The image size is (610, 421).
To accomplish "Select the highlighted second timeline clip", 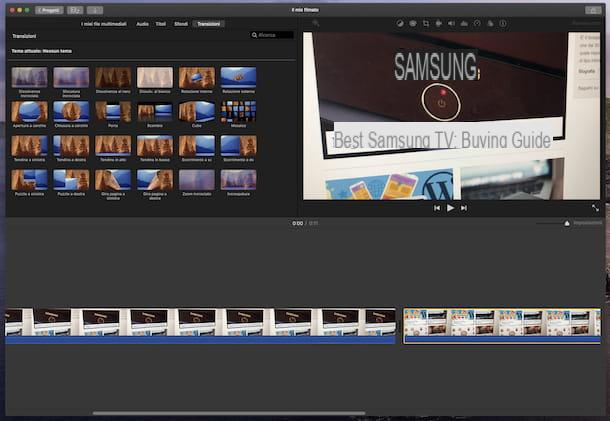I will [x=502, y=326].
